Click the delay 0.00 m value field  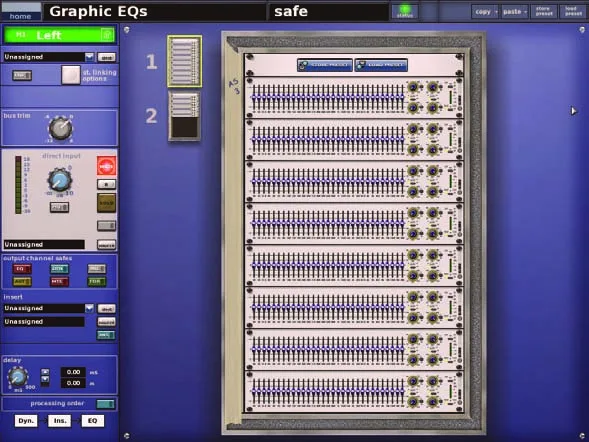[73, 383]
